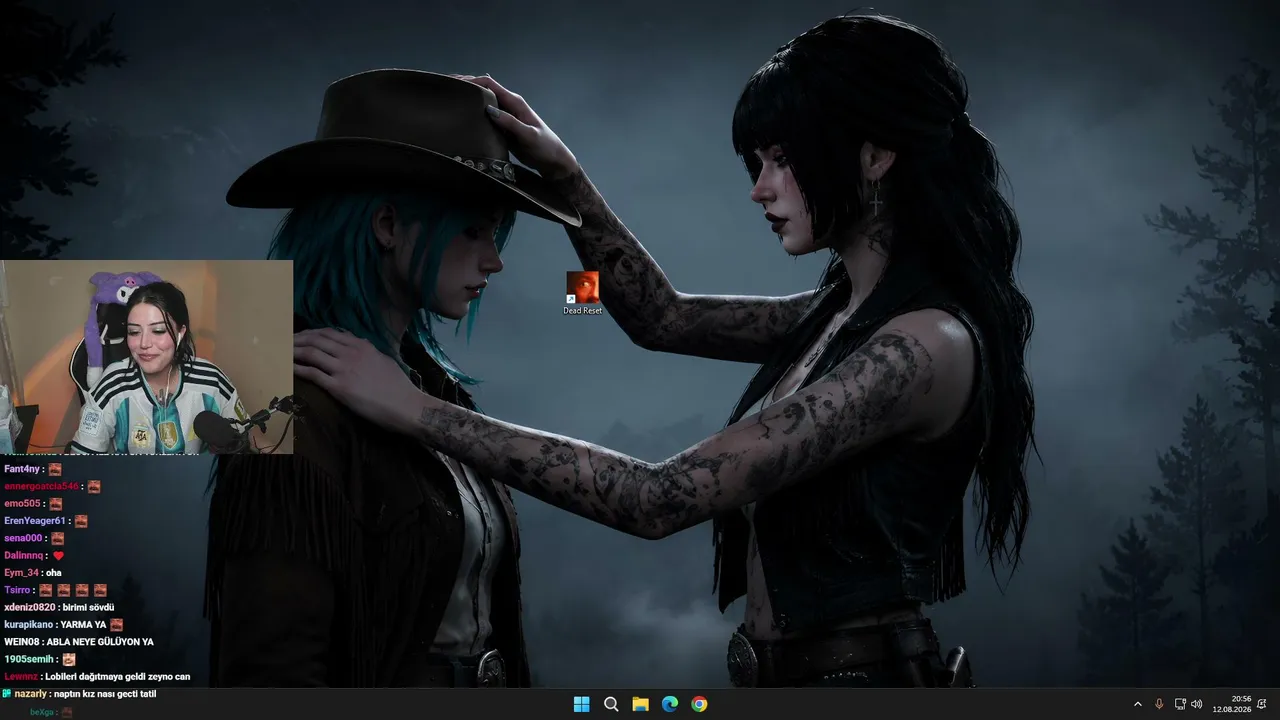
Task: Click the emote after kurapikano's YARMA YA
Action: (116, 625)
